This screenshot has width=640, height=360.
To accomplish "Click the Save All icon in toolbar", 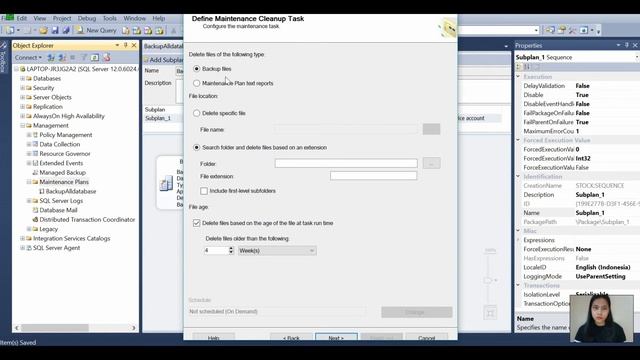I will 66,30.
